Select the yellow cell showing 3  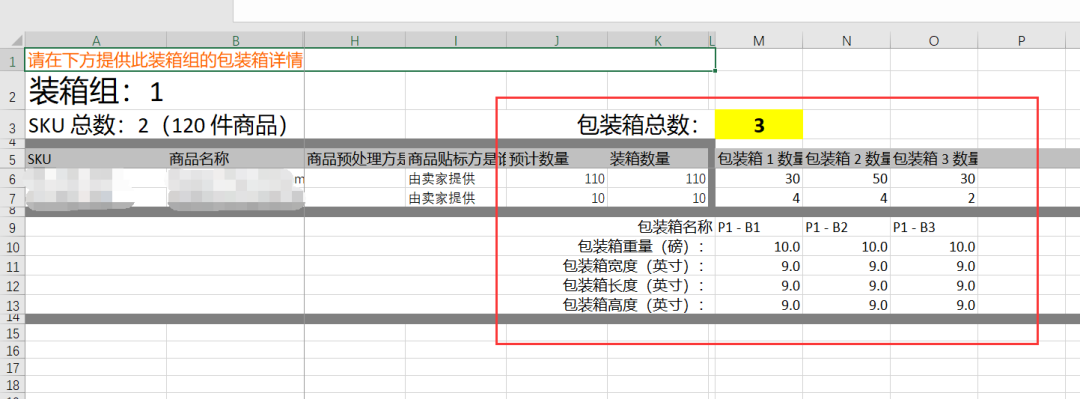coord(759,125)
